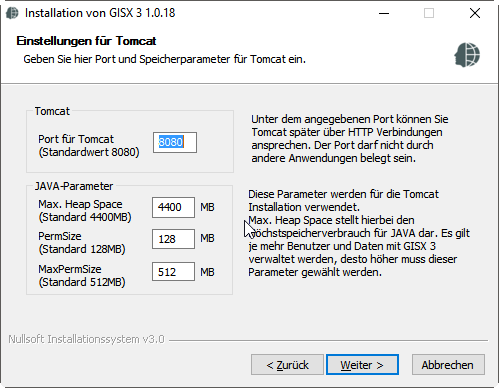
Task: Click the Nullsoft Installationssystem v3.0 text
Action: tap(86, 339)
